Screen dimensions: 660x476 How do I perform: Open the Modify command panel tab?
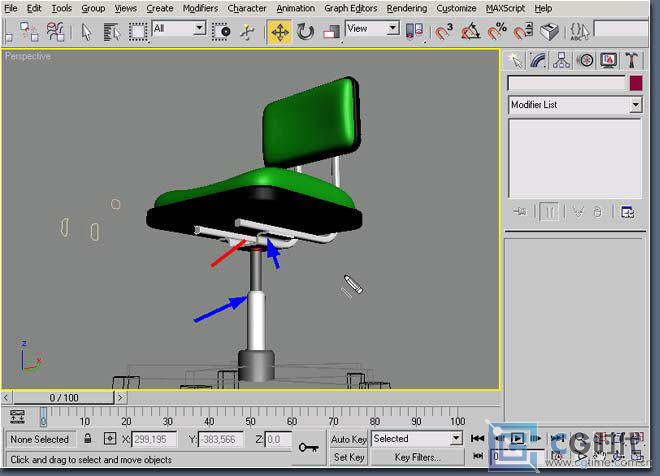538,60
